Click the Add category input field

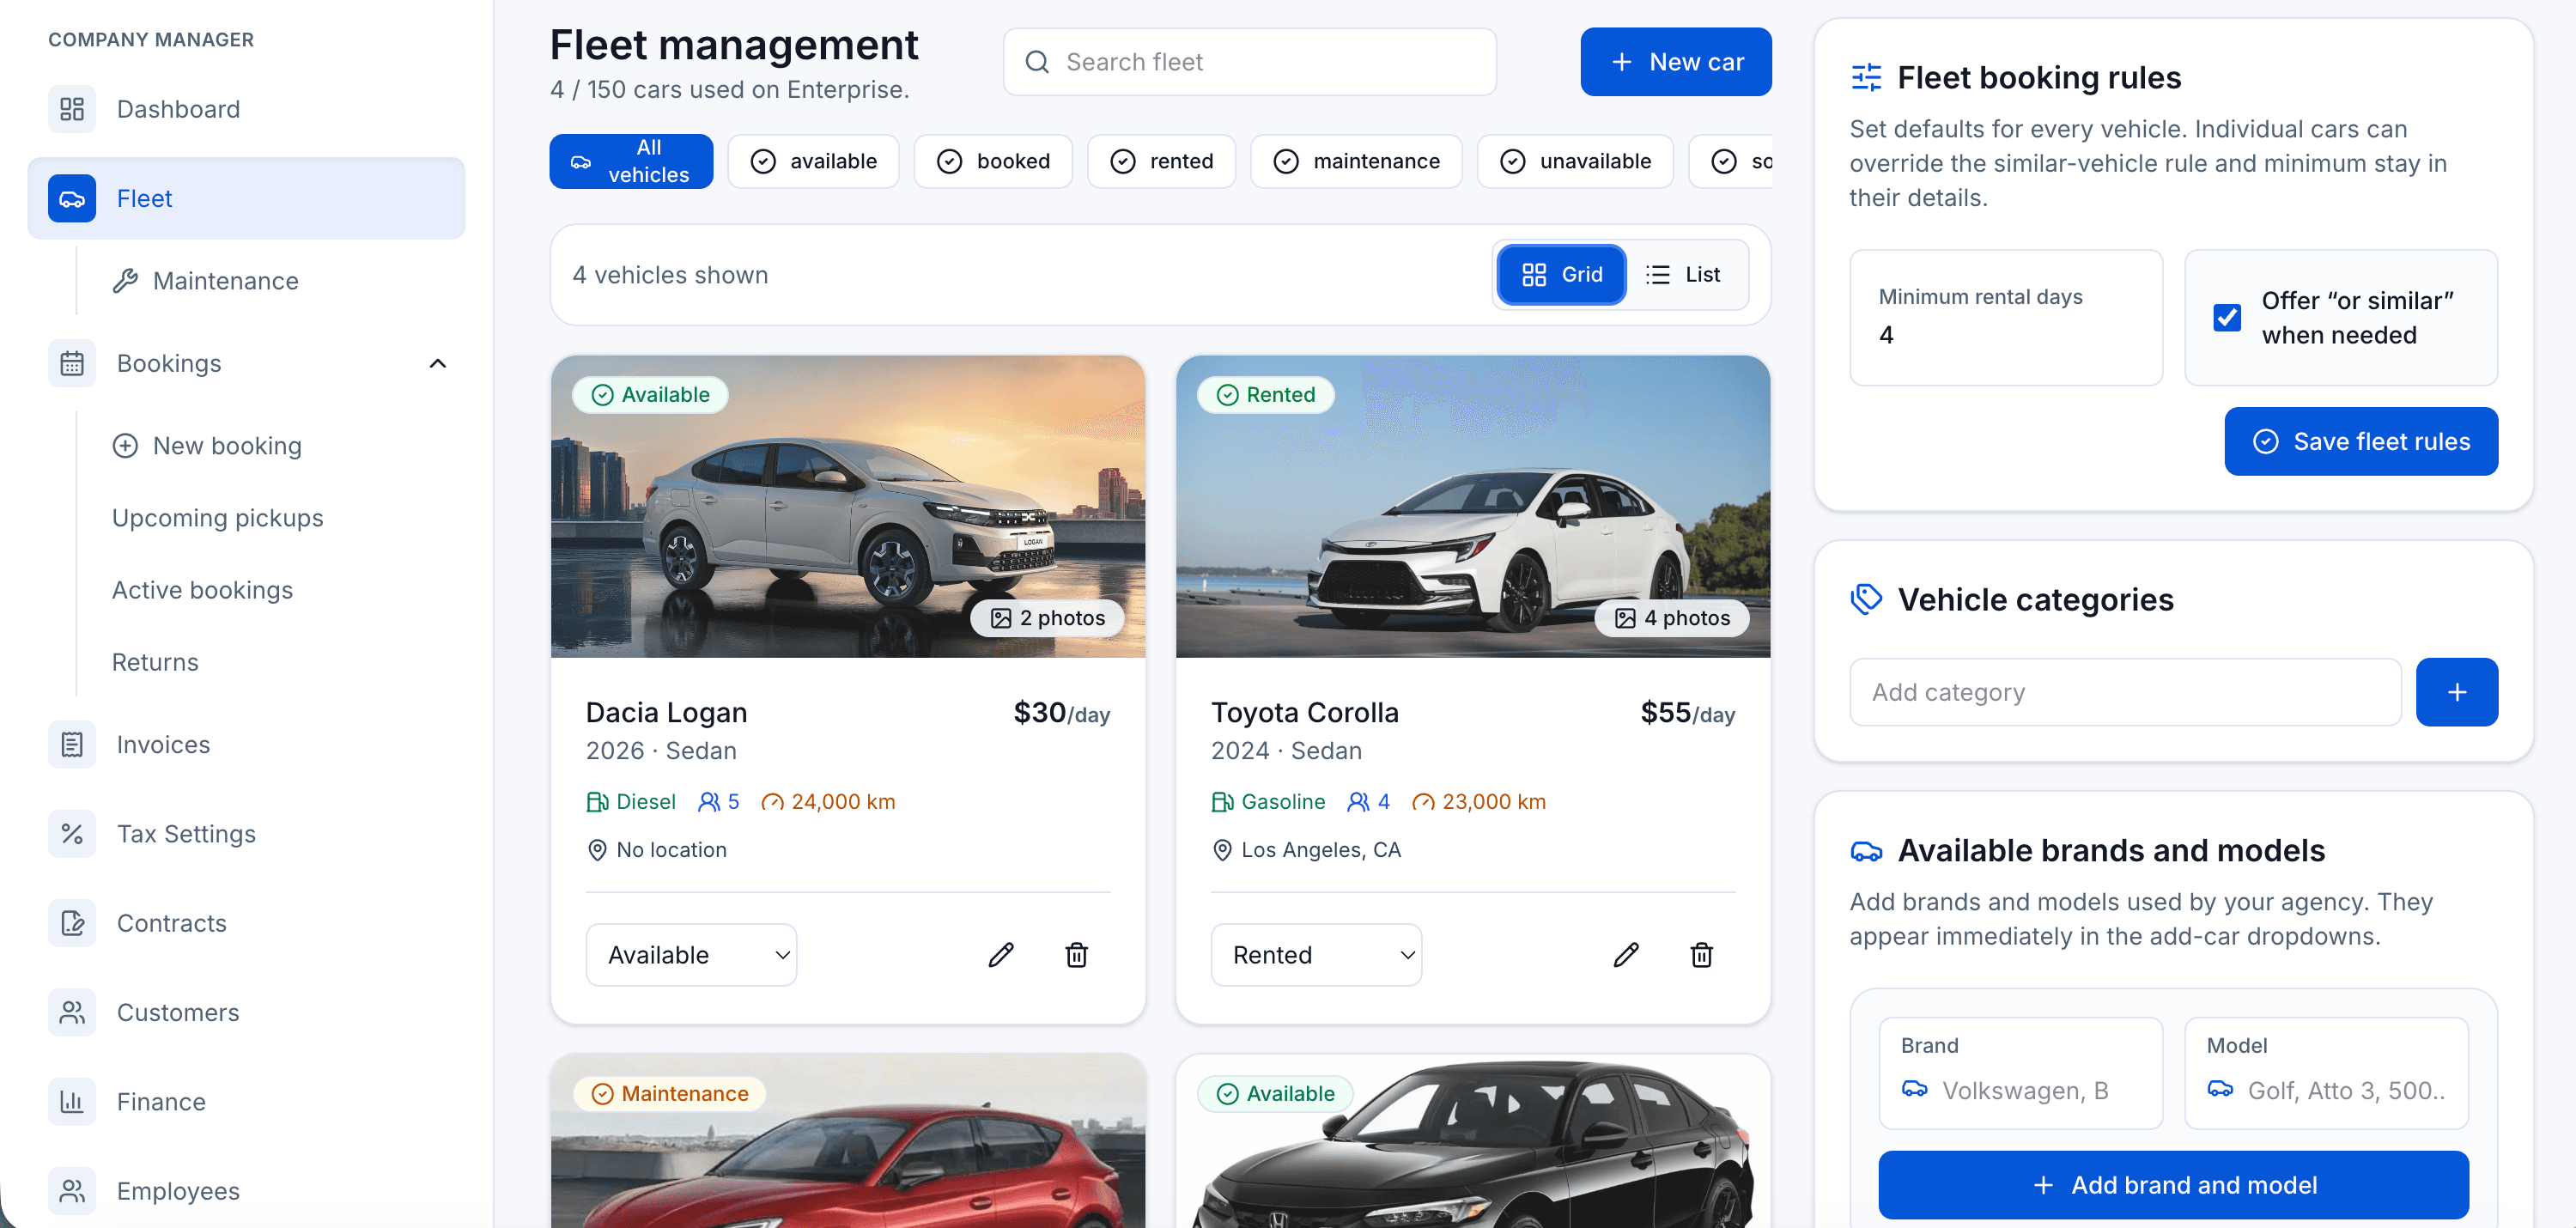pyautogui.click(x=2125, y=692)
